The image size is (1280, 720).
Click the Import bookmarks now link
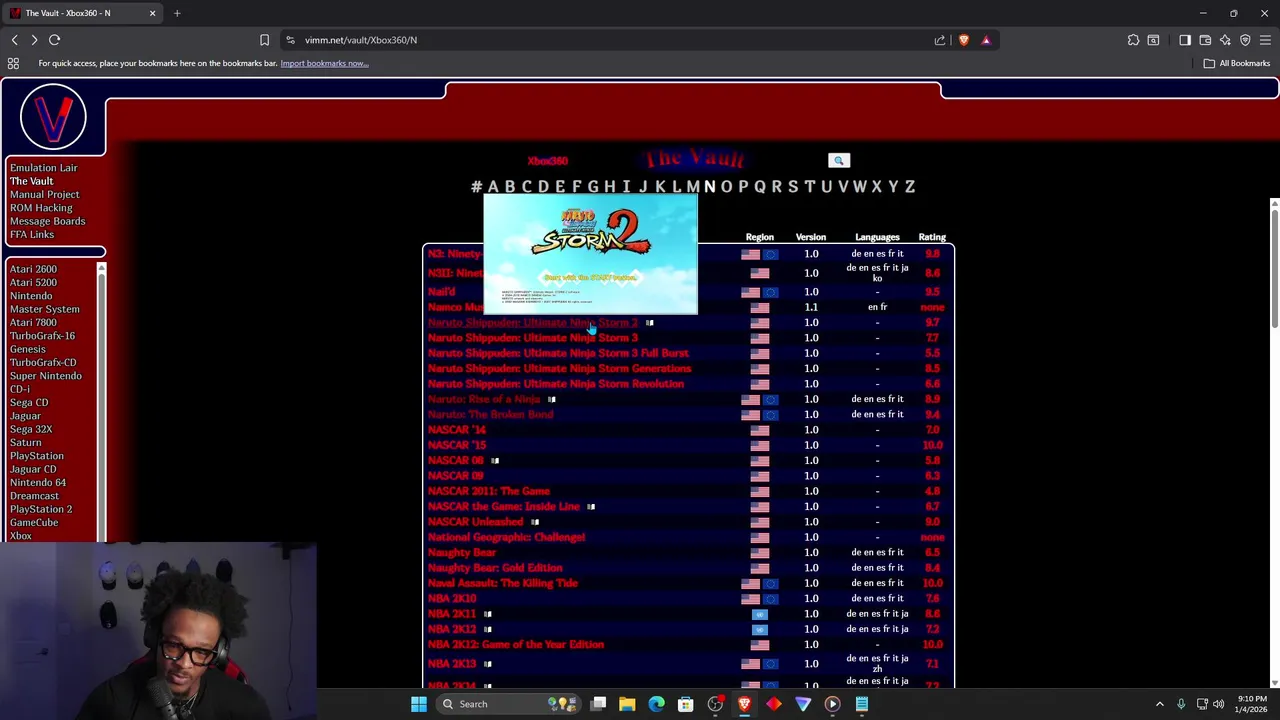[x=324, y=63]
